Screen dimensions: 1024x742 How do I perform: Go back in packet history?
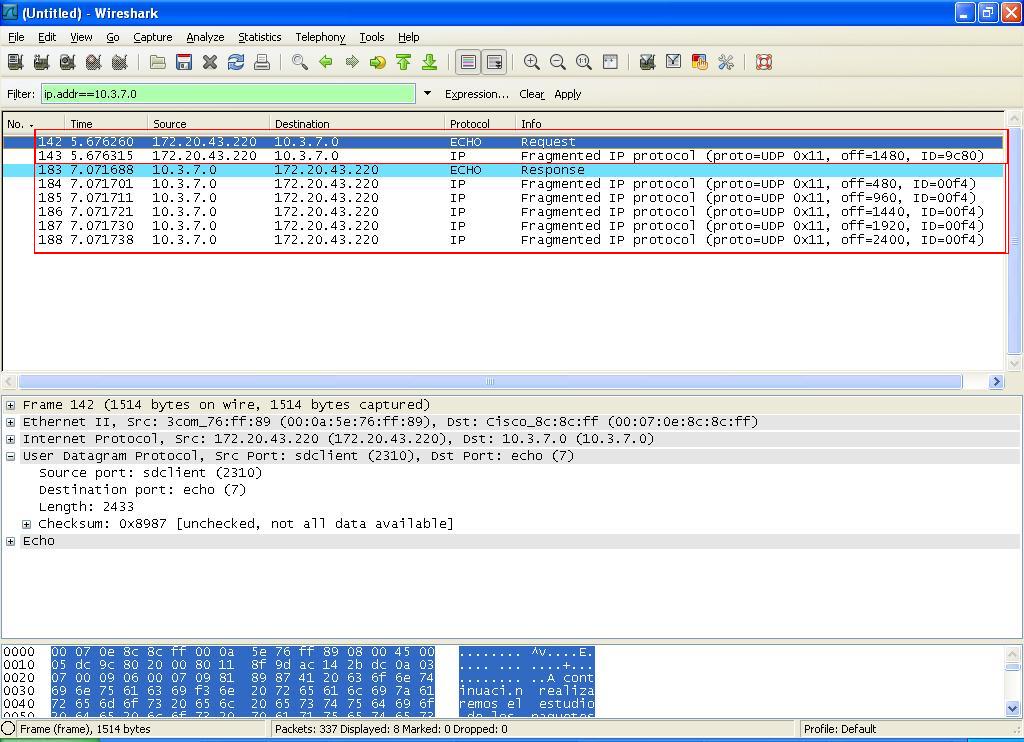[326, 62]
